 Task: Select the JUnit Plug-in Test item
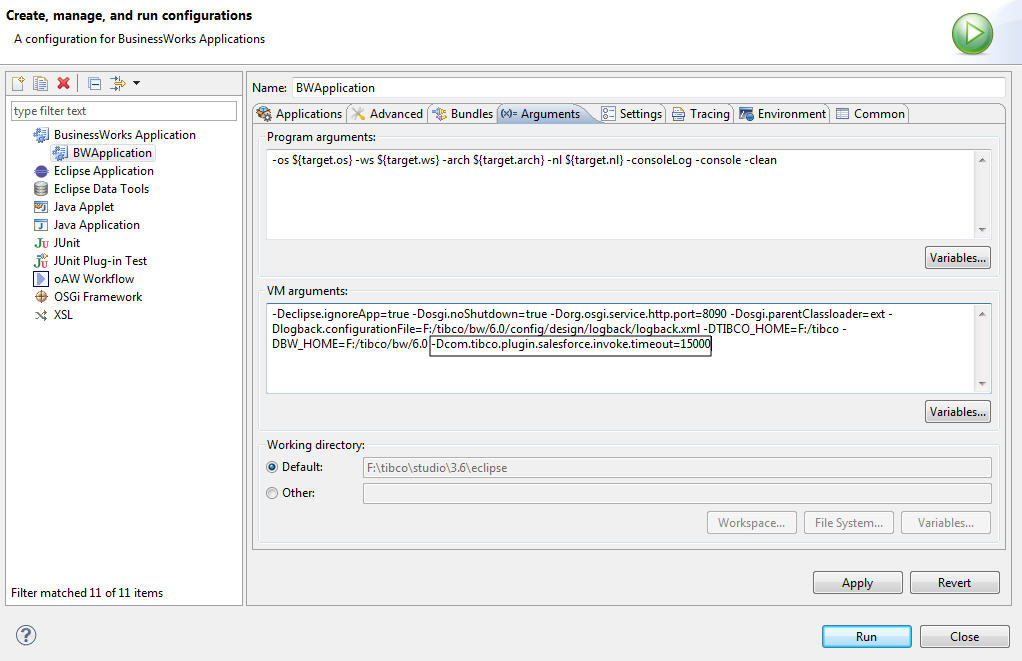[x=100, y=261]
